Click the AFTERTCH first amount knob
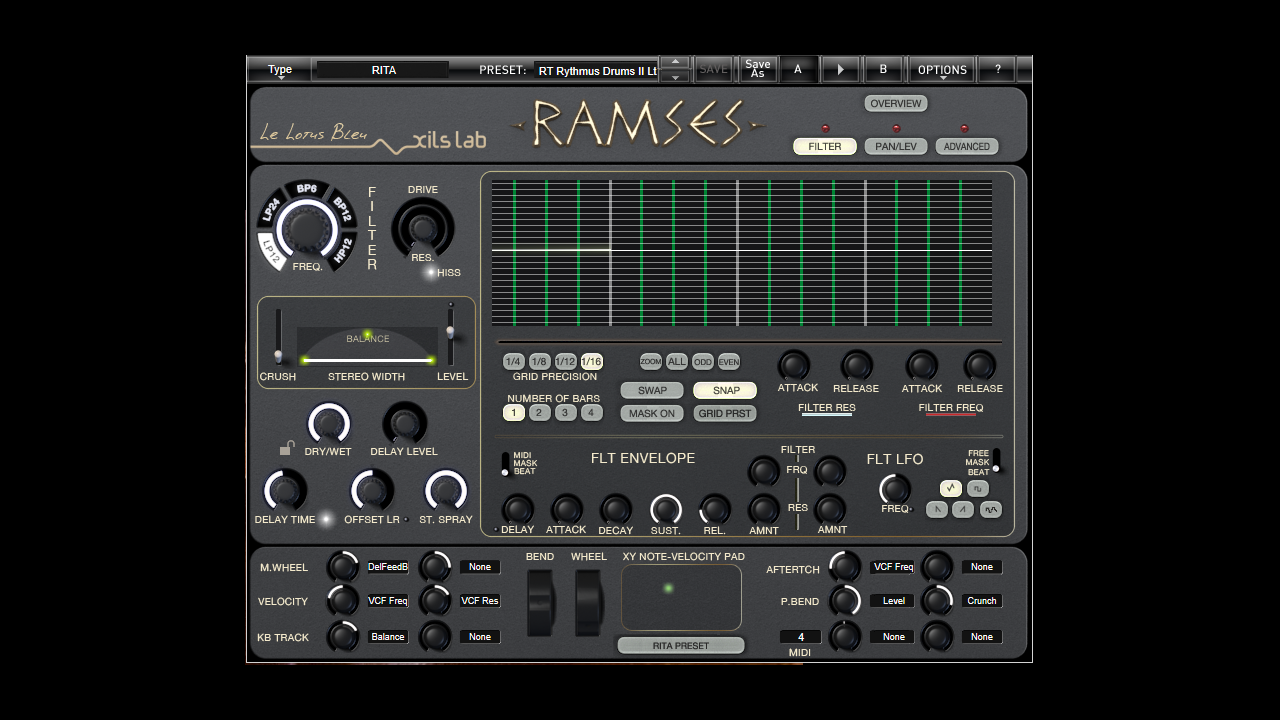This screenshot has height=720, width=1280. pyautogui.click(x=845, y=567)
